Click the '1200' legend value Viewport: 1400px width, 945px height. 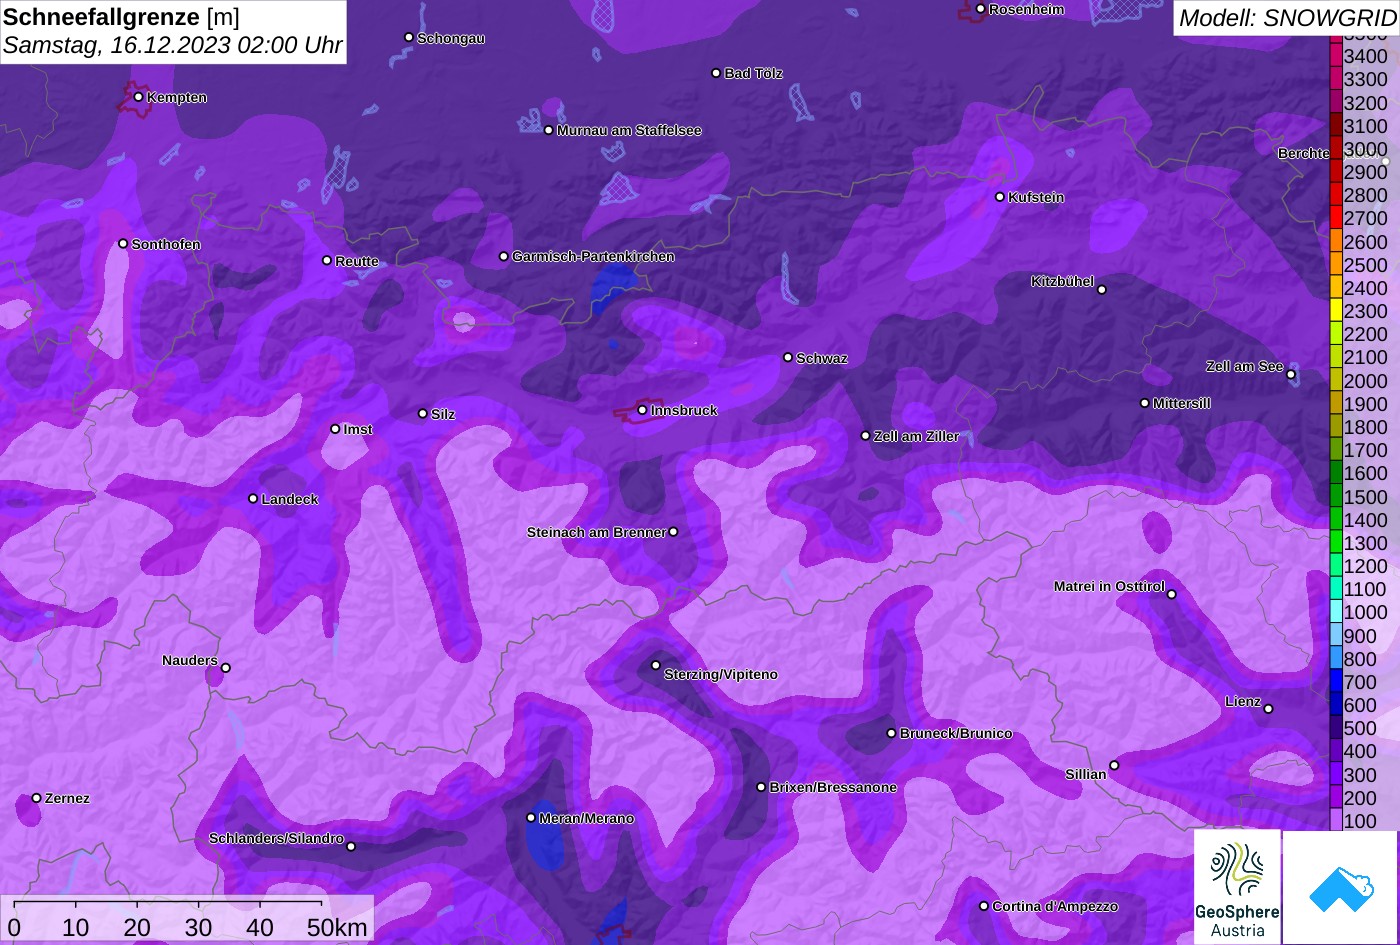coord(1365,566)
